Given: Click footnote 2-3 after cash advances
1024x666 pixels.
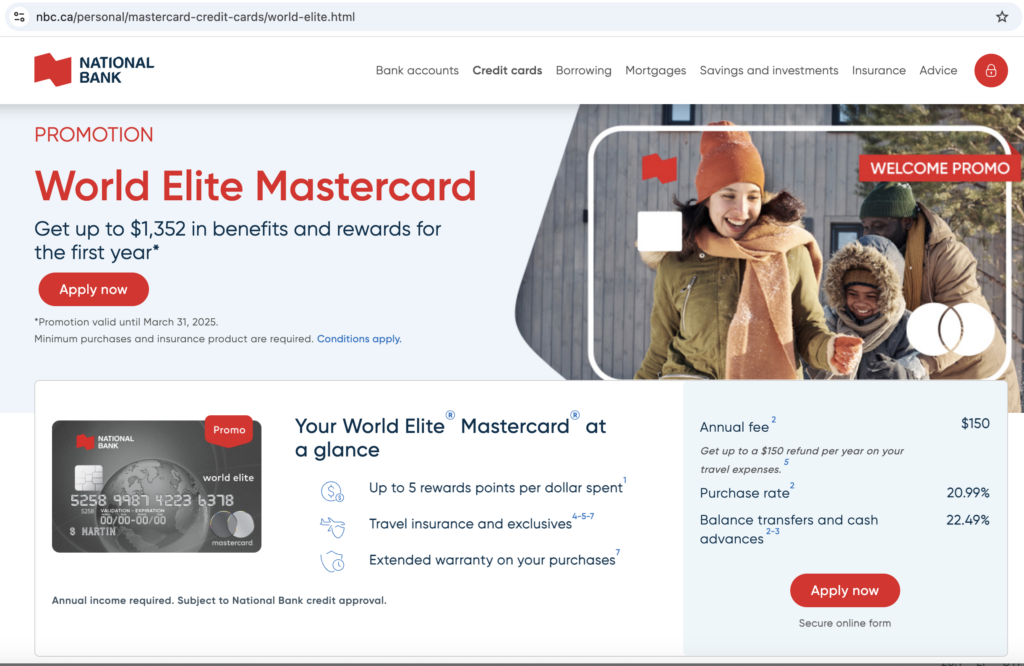Looking at the screenshot, I should pyautogui.click(x=773, y=531).
